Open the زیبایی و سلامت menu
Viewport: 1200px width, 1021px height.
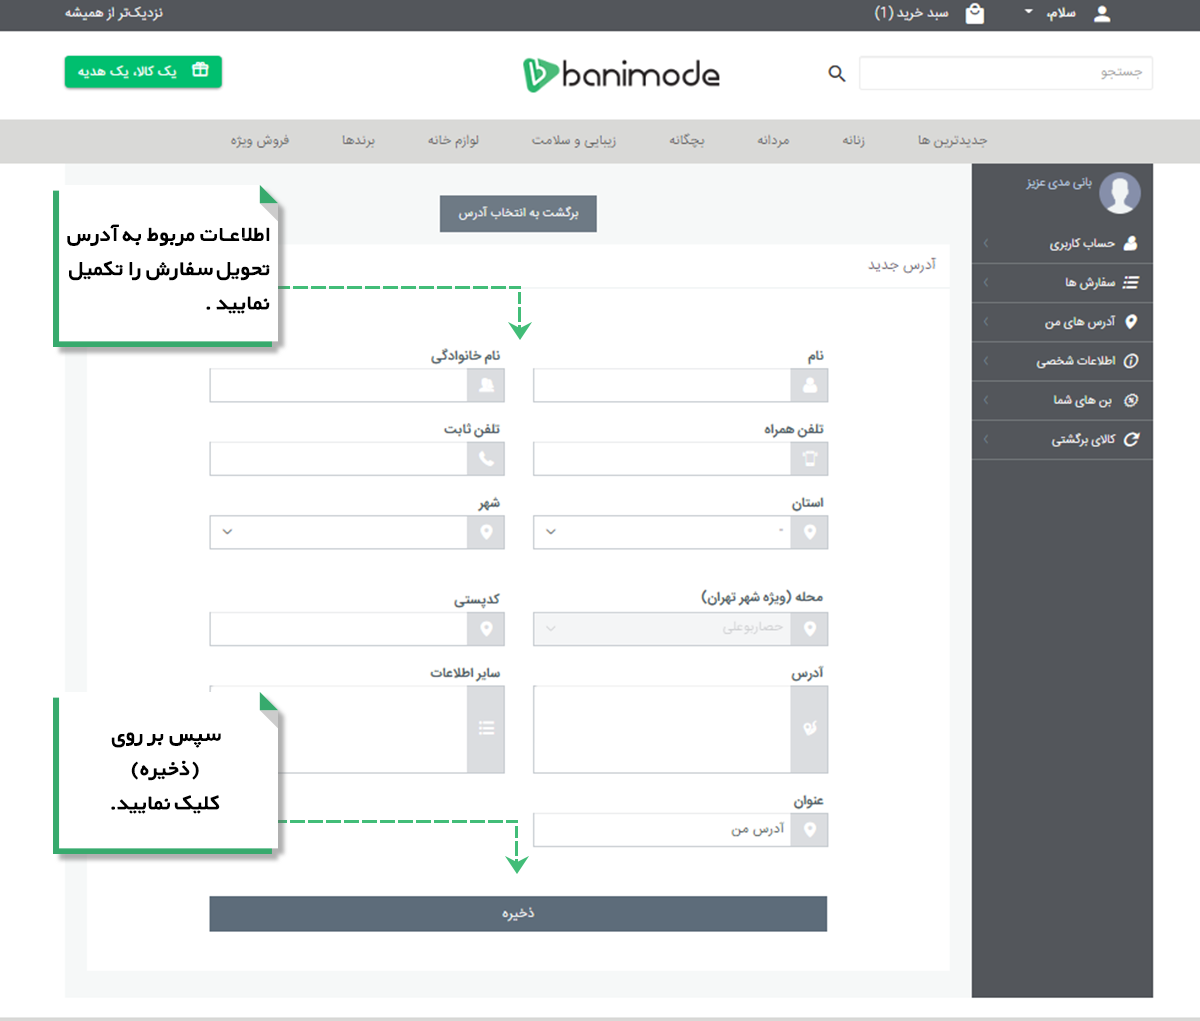tap(574, 140)
